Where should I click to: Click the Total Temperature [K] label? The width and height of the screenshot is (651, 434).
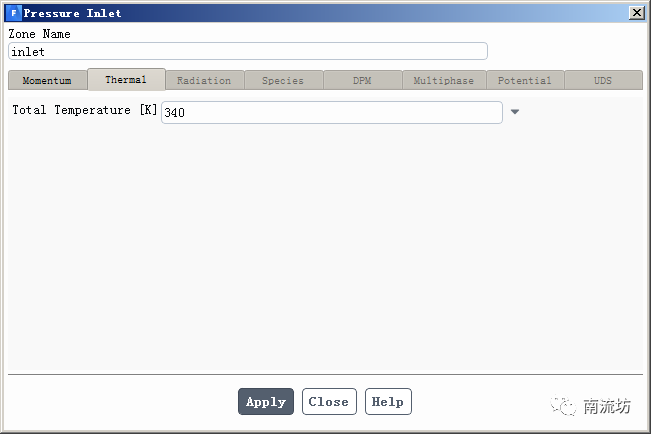(84, 110)
